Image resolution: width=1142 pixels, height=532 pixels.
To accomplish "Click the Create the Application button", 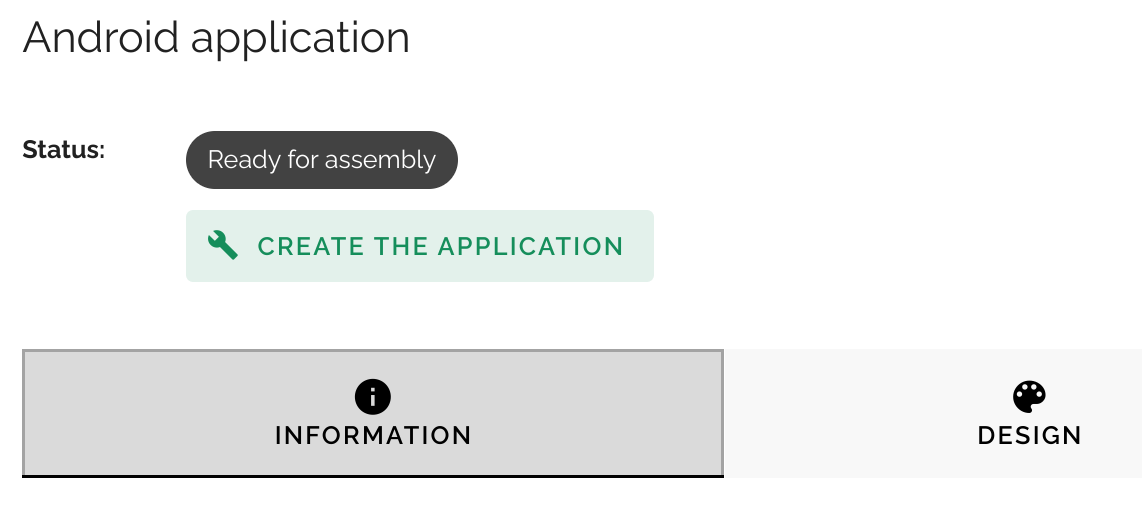I will pyautogui.click(x=420, y=246).
